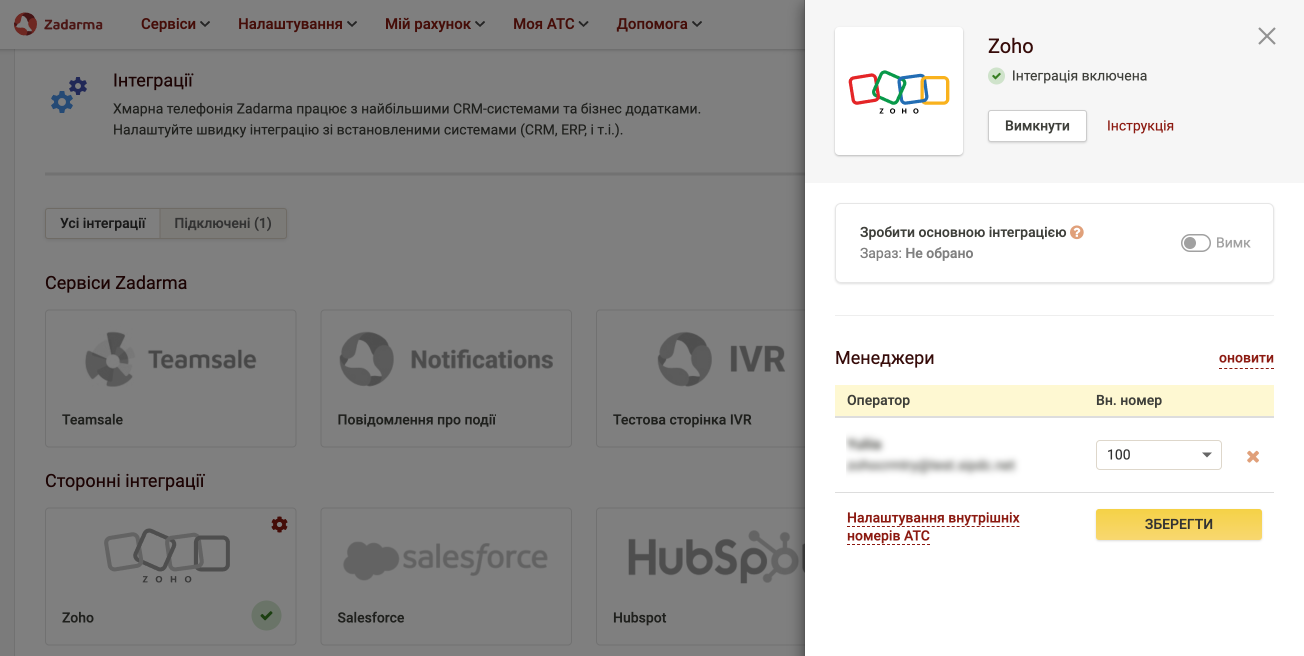Click the Zadarma logo in header

[x=59, y=24]
